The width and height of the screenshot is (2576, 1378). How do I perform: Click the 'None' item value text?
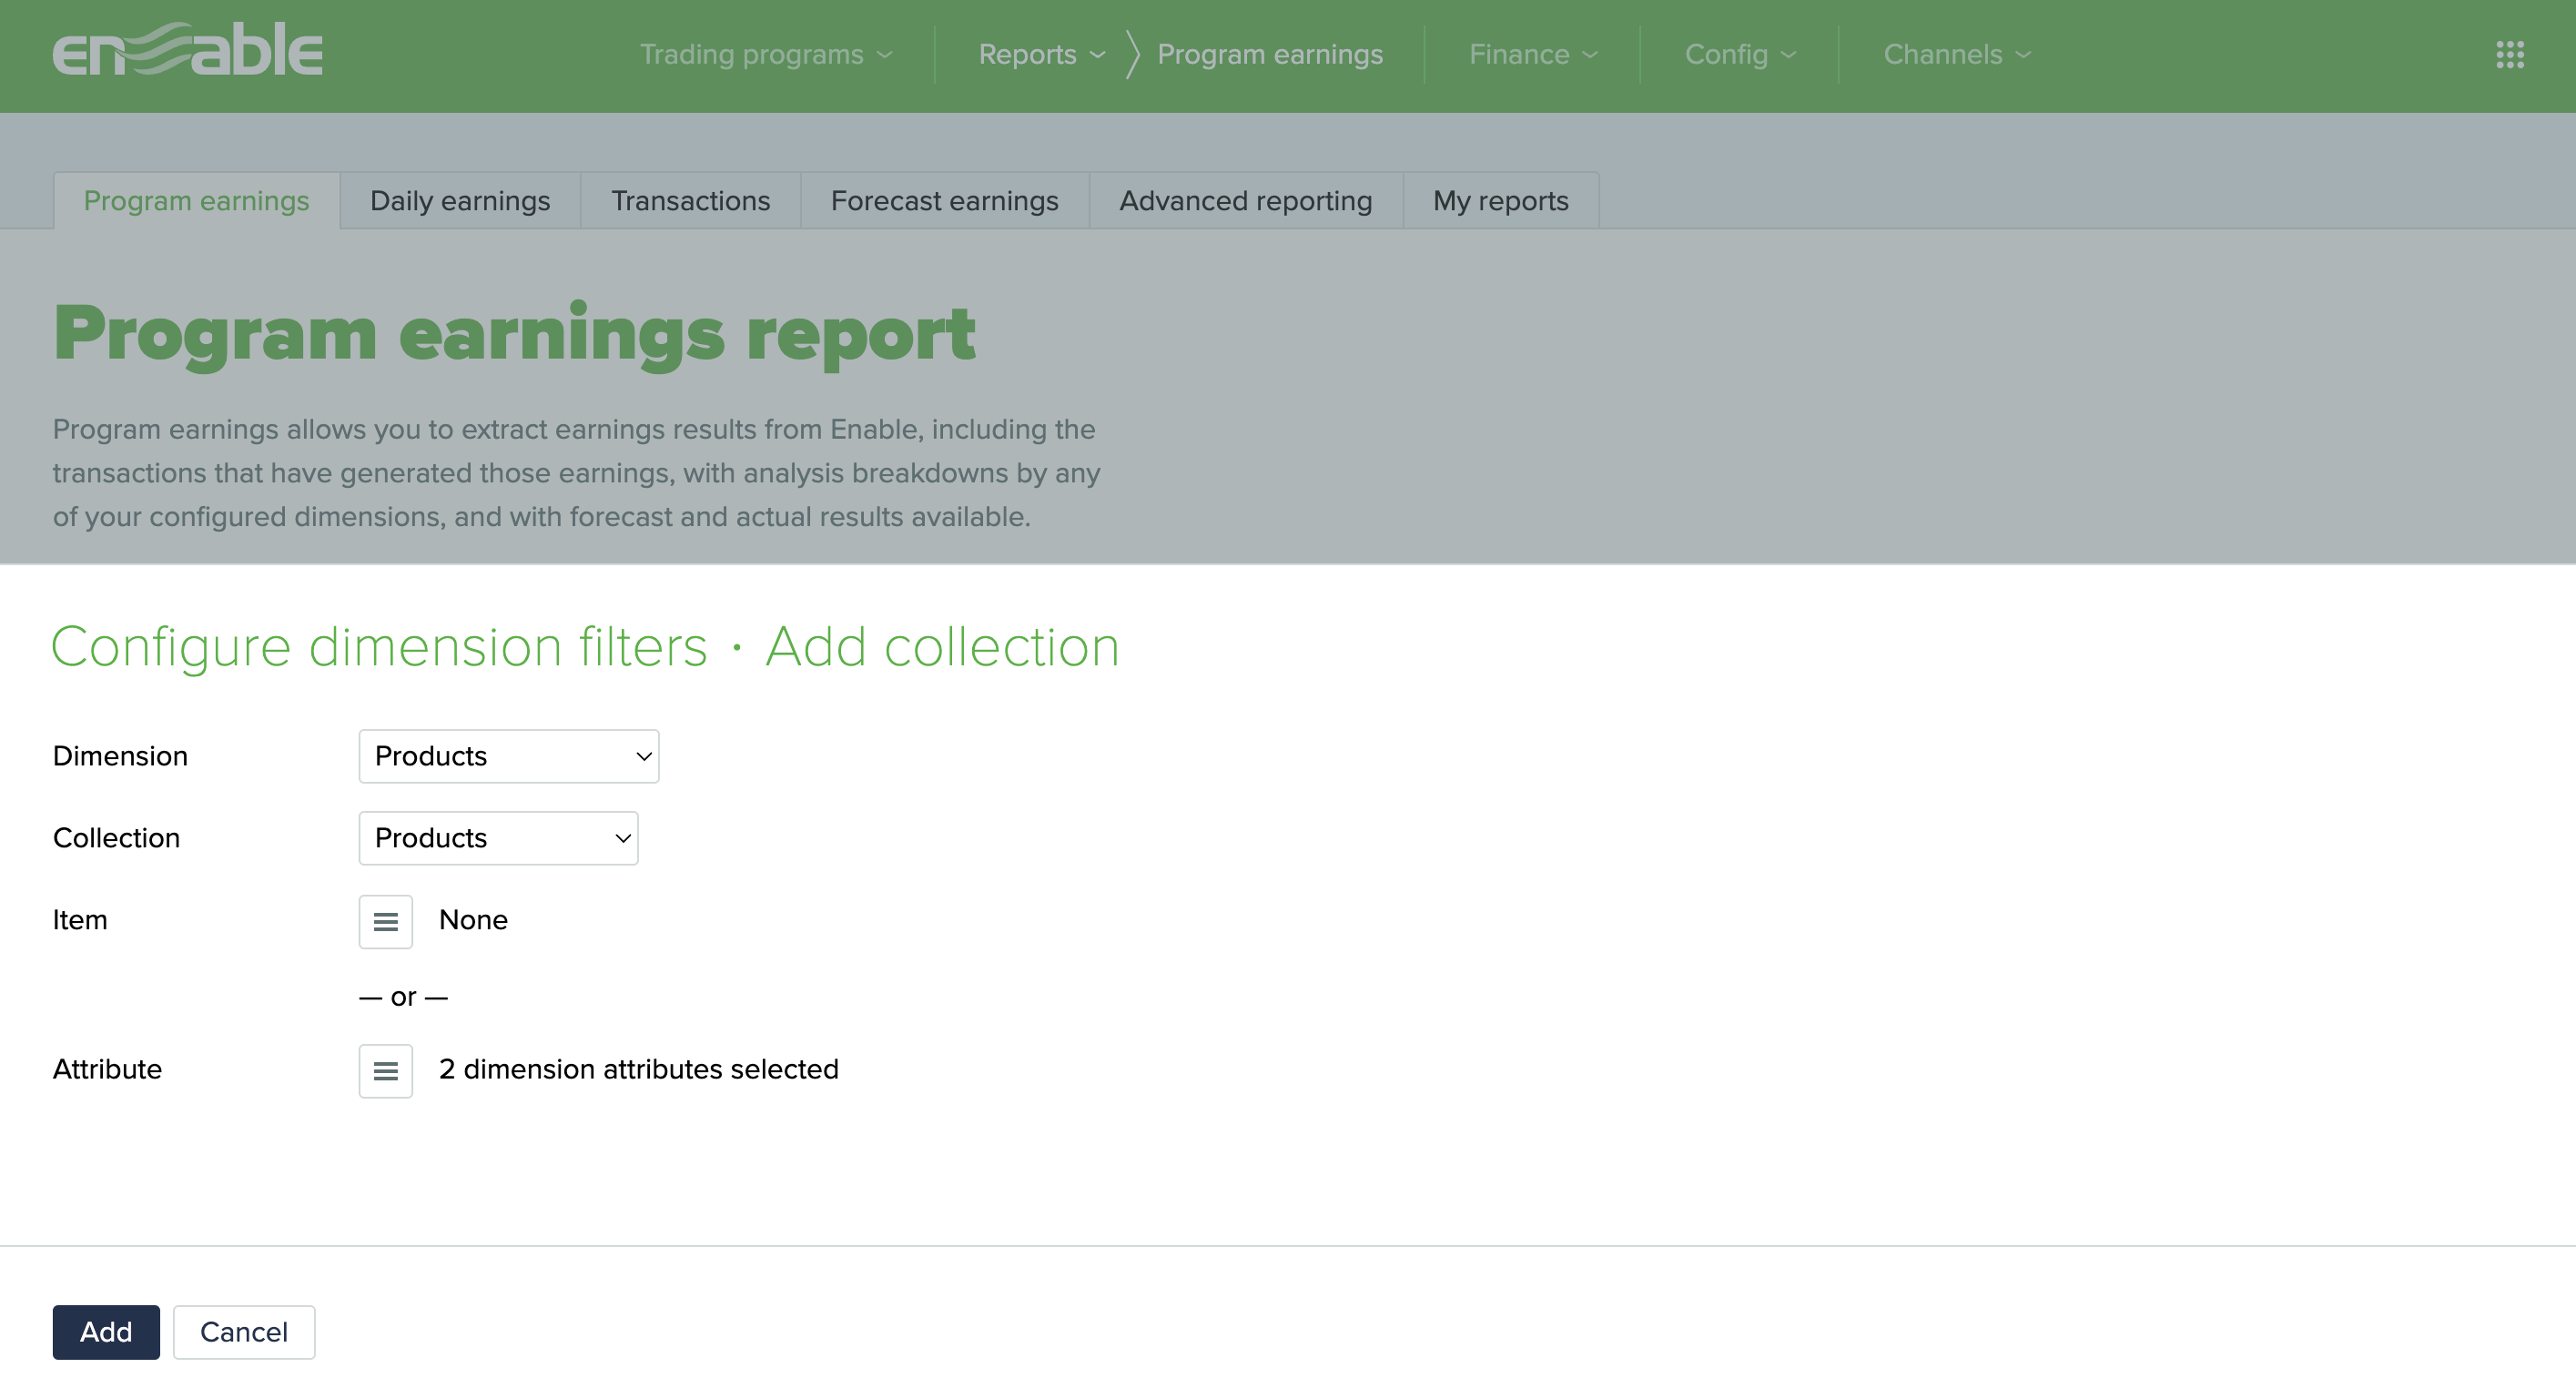coord(473,920)
